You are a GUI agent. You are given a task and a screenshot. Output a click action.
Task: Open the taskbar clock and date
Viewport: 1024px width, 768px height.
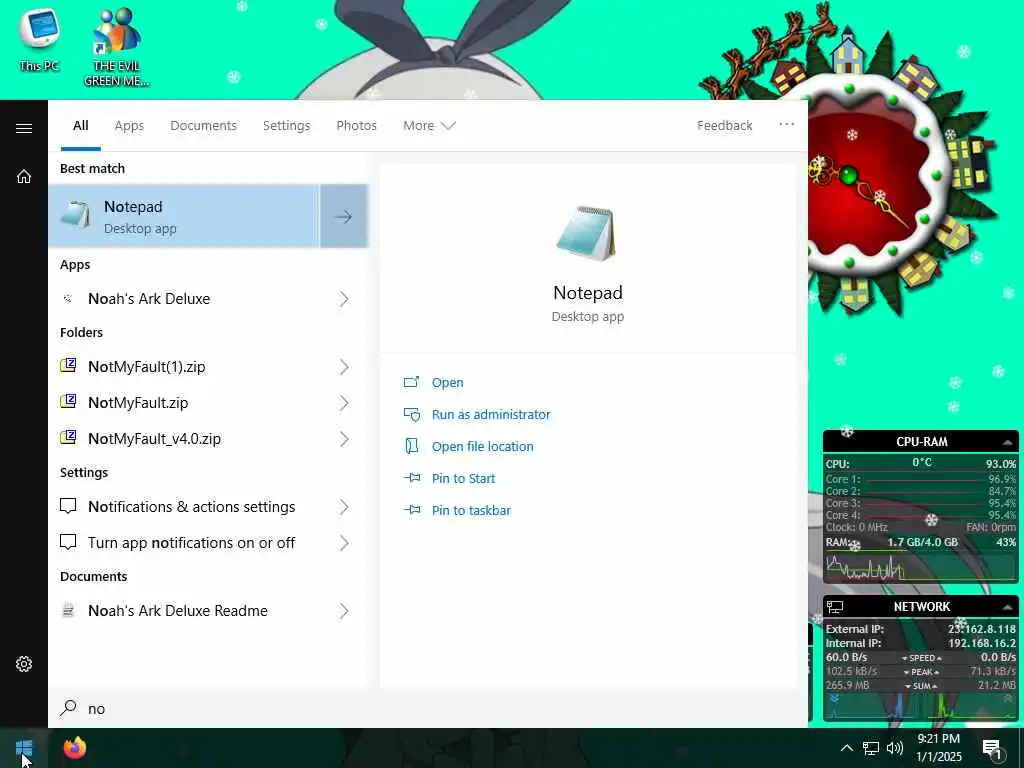[939, 748]
